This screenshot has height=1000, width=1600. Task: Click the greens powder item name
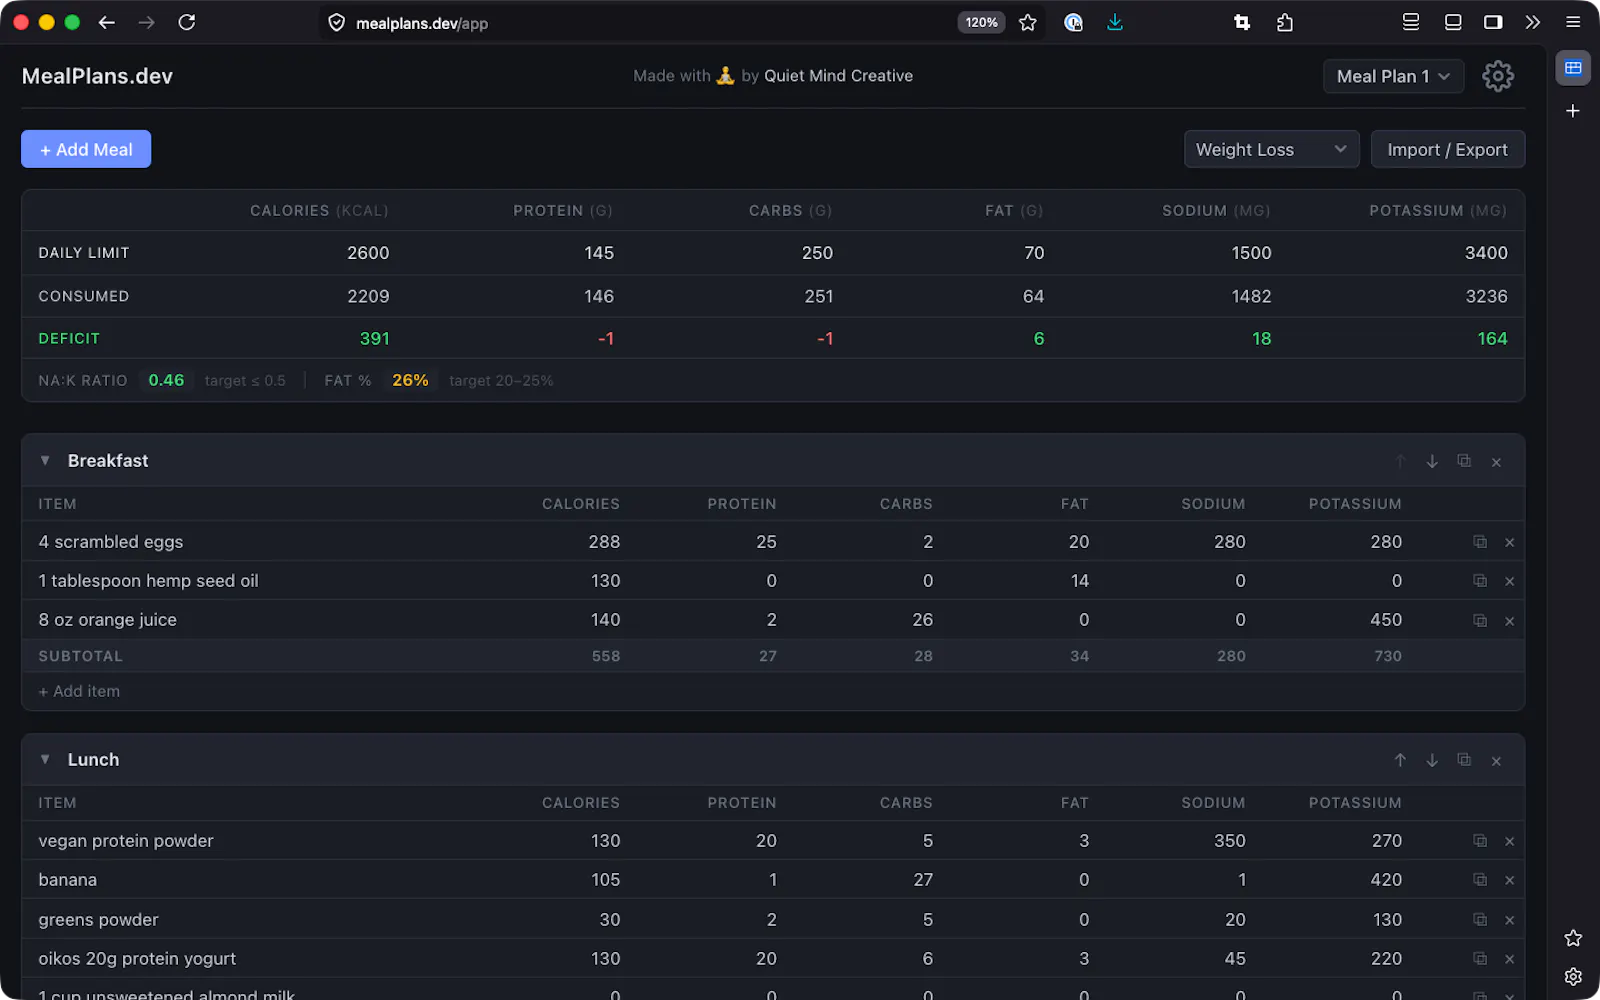(98, 920)
